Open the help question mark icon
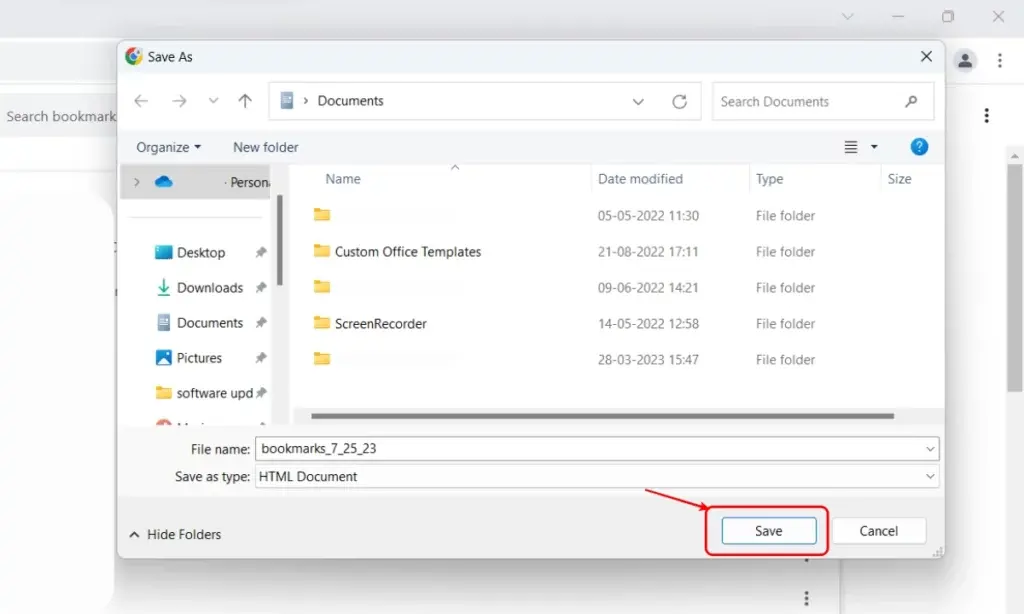 pos(919,146)
